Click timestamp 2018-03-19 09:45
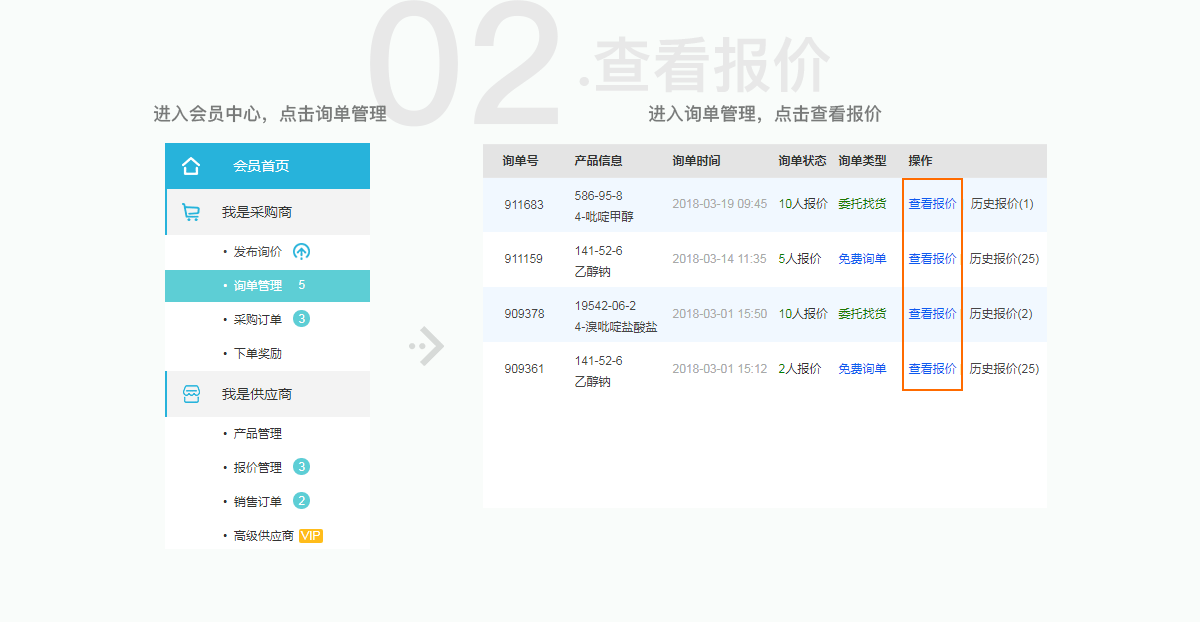This screenshot has width=1200, height=622. point(720,204)
